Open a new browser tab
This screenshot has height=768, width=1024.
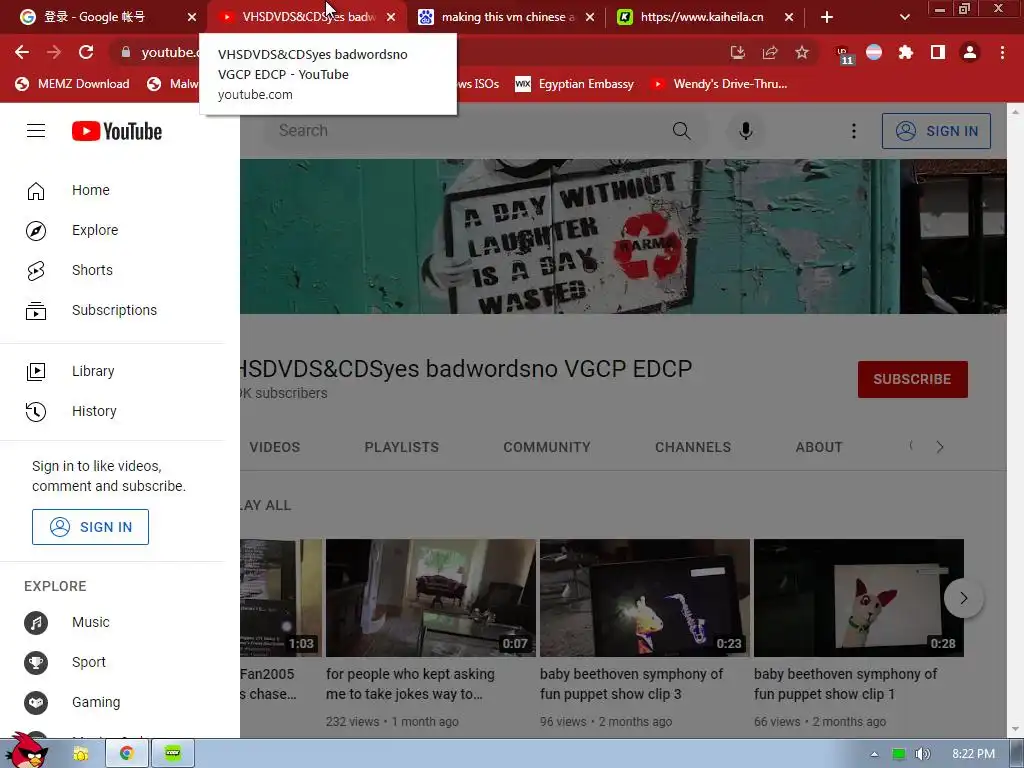[x=827, y=17]
